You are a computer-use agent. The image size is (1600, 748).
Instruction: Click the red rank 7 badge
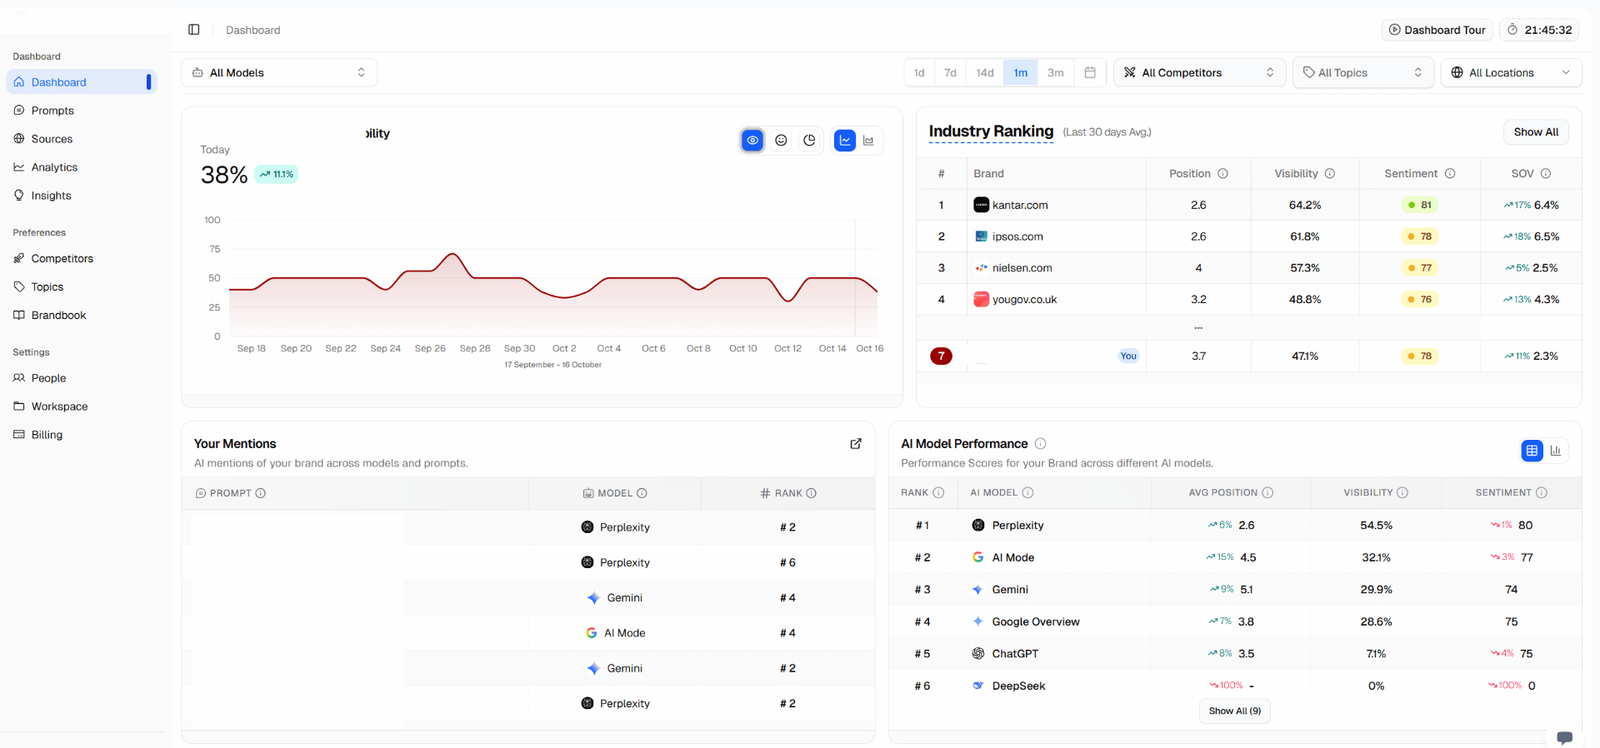pyautogui.click(x=941, y=356)
